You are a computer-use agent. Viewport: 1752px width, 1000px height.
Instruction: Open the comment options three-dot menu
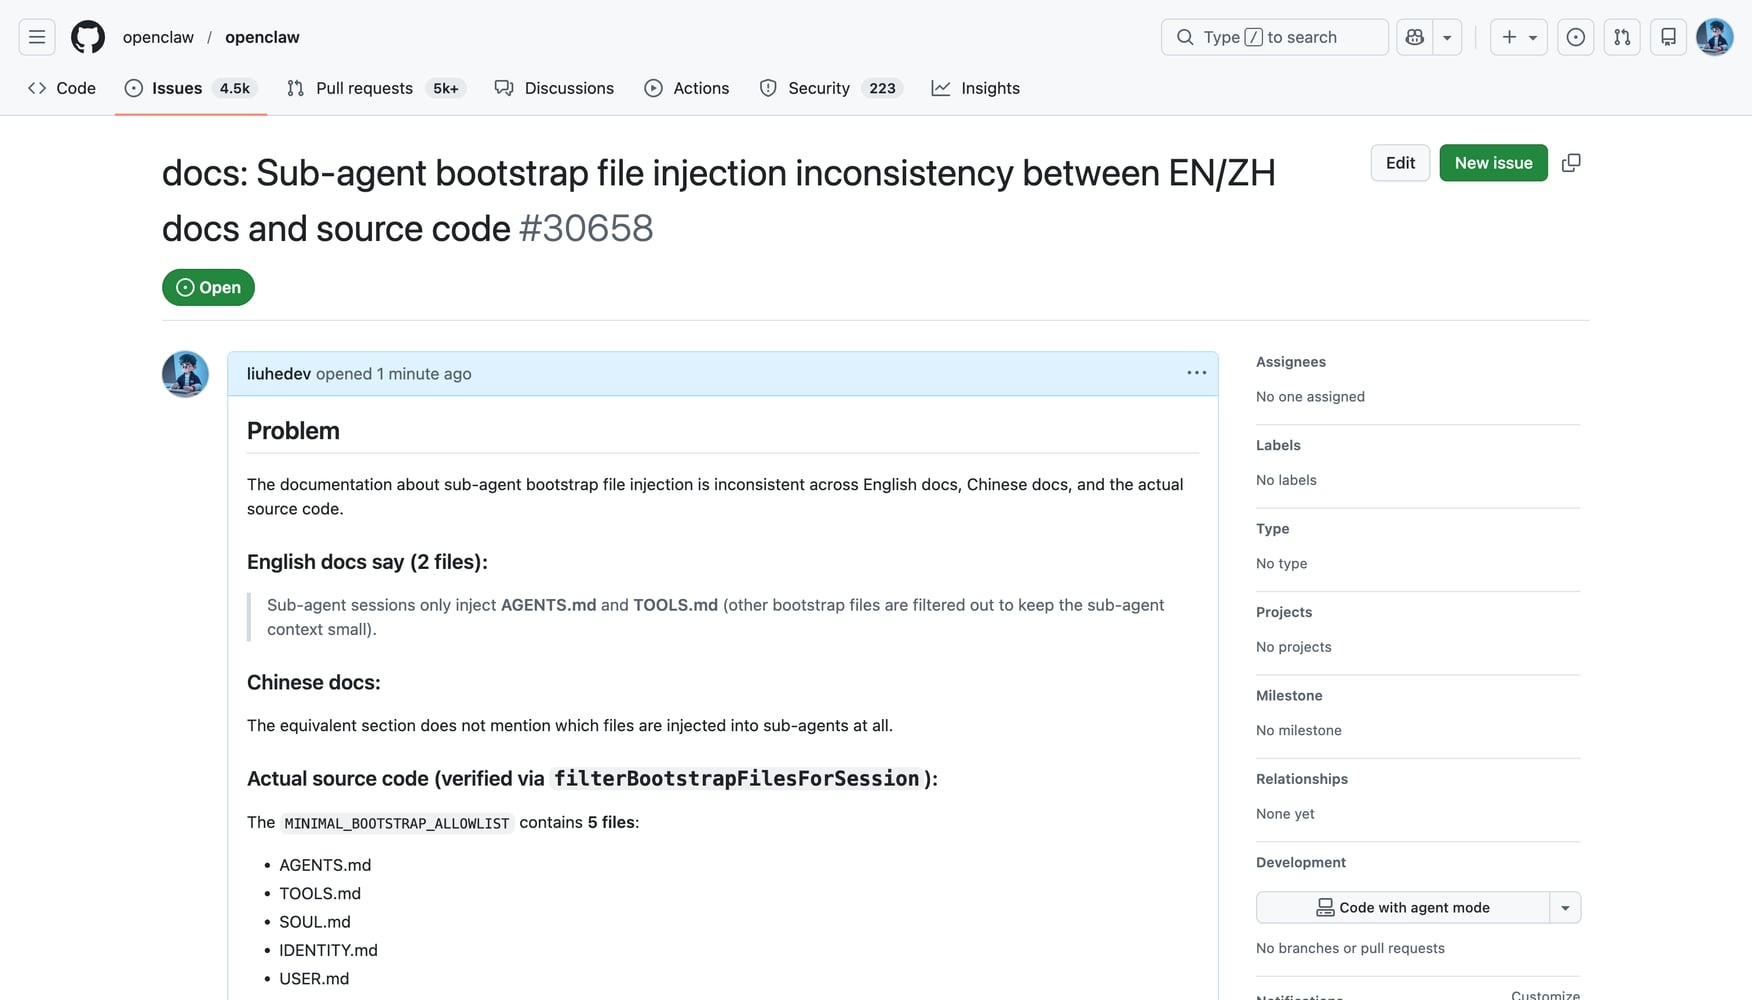(1196, 373)
